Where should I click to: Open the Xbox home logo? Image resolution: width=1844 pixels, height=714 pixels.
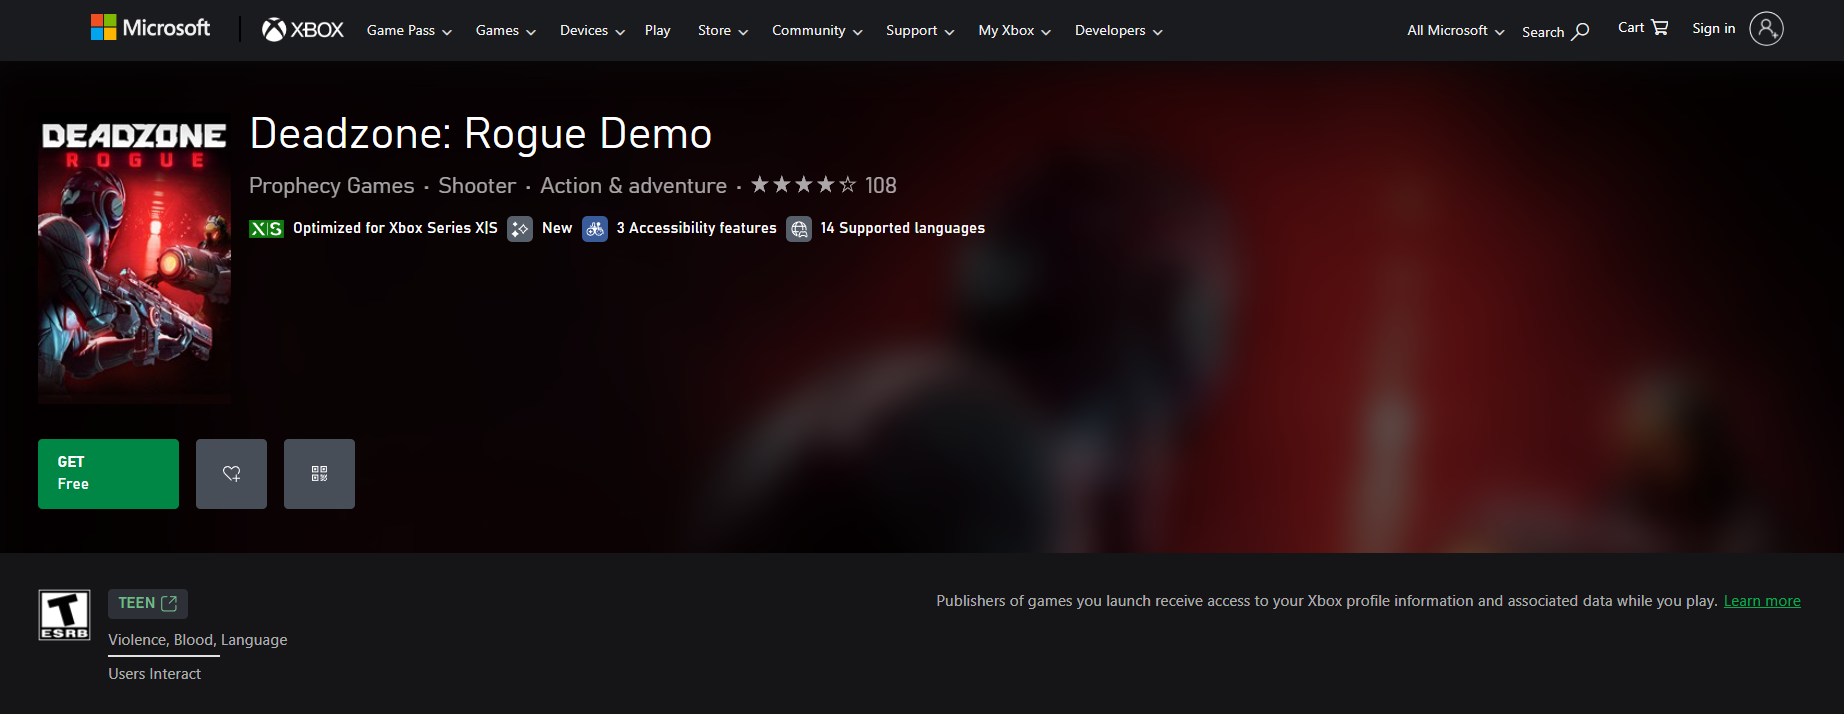tap(302, 30)
